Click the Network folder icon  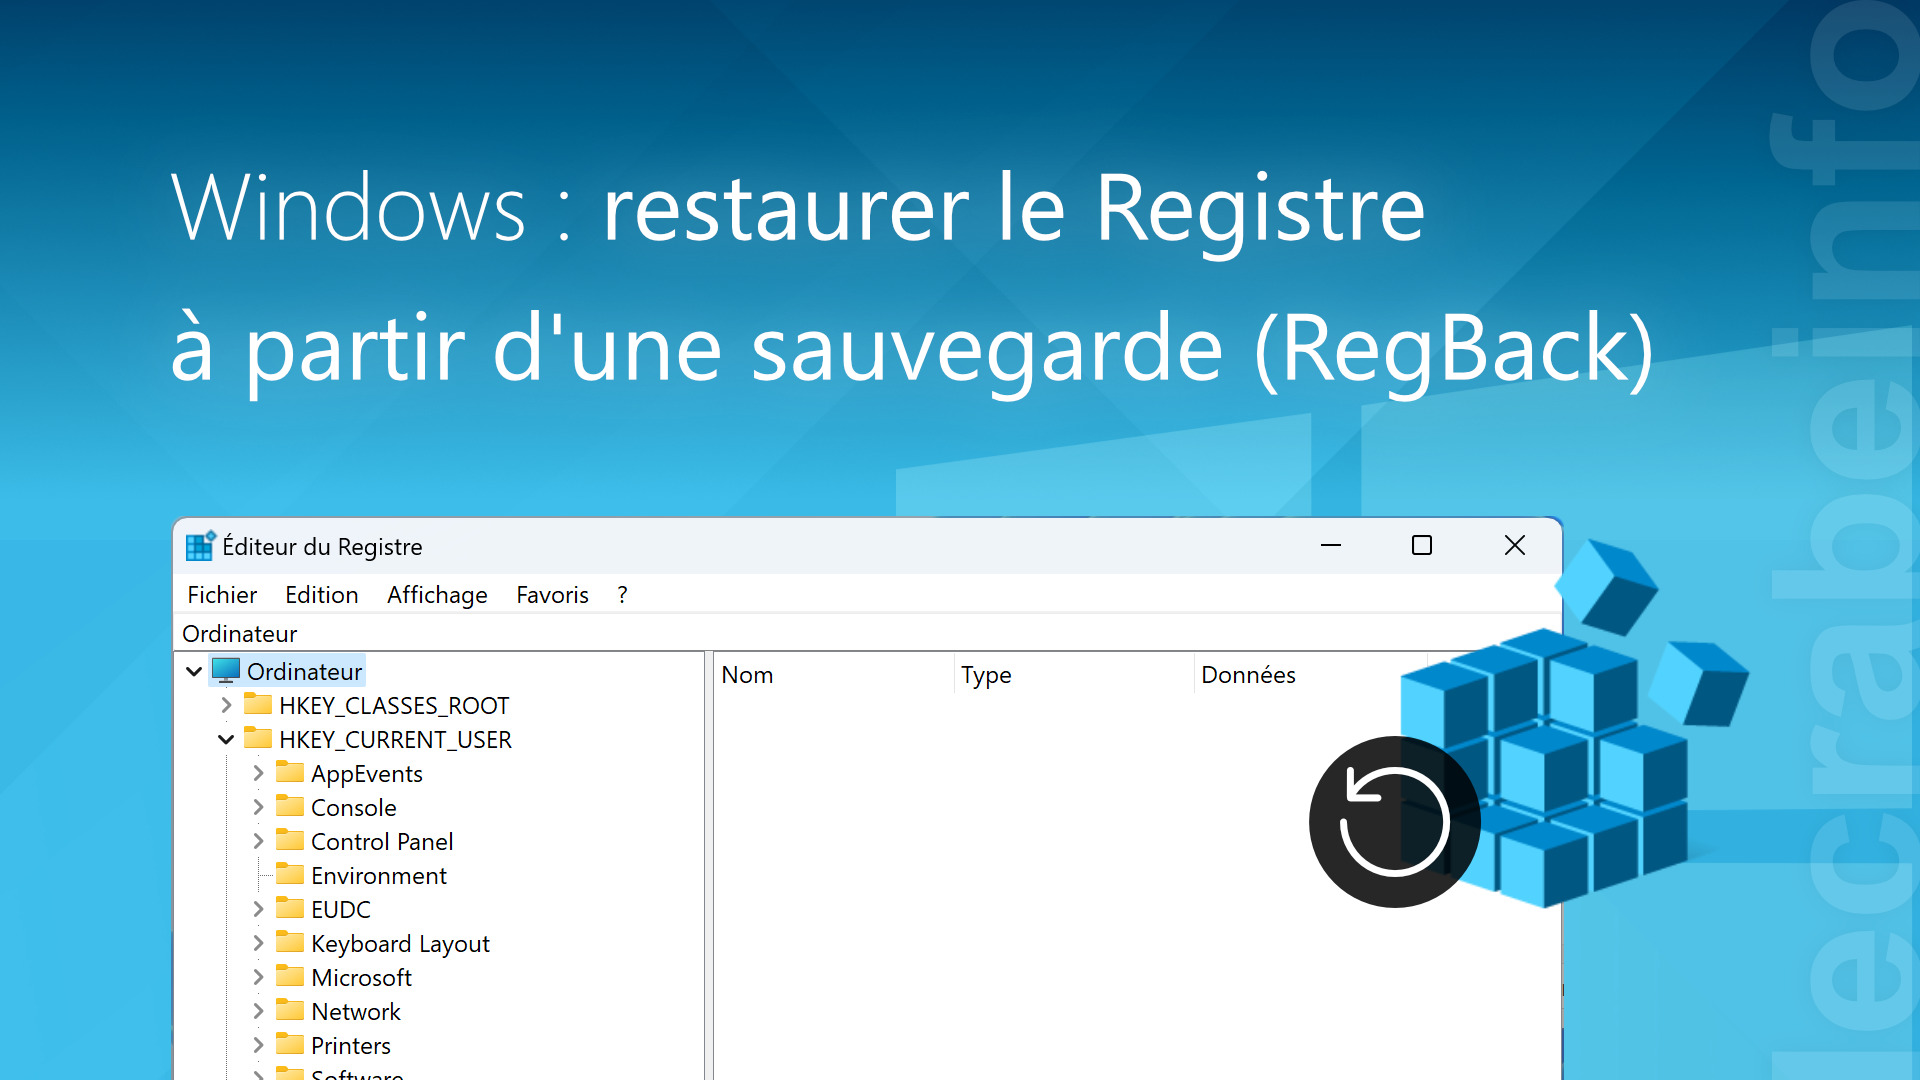click(290, 1010)
